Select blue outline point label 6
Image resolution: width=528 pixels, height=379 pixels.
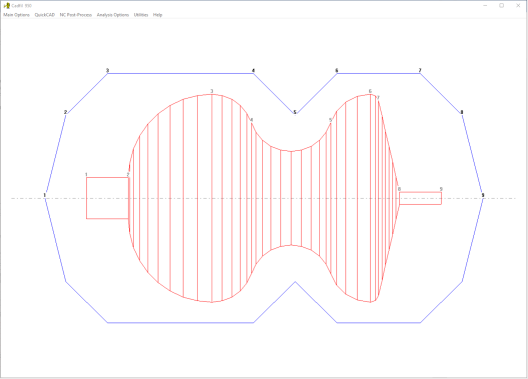click(336, 70)
